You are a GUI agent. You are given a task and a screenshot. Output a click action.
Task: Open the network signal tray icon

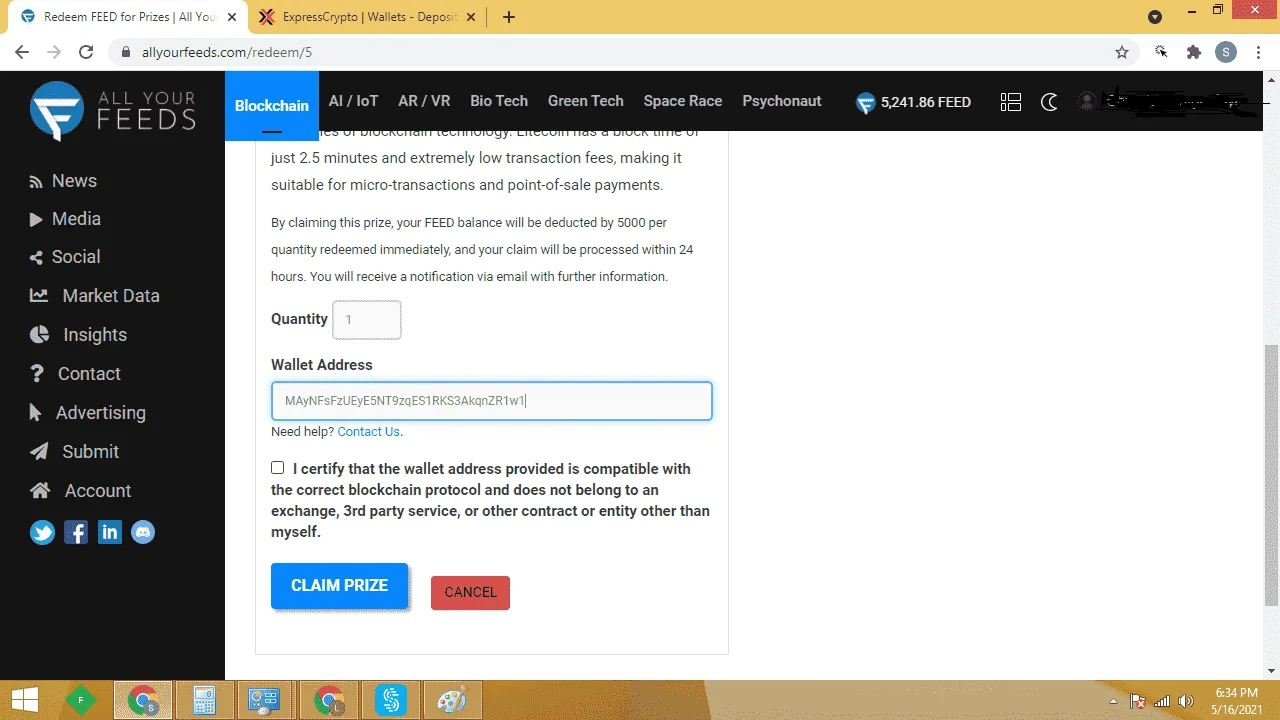[x=1162, y=701]
